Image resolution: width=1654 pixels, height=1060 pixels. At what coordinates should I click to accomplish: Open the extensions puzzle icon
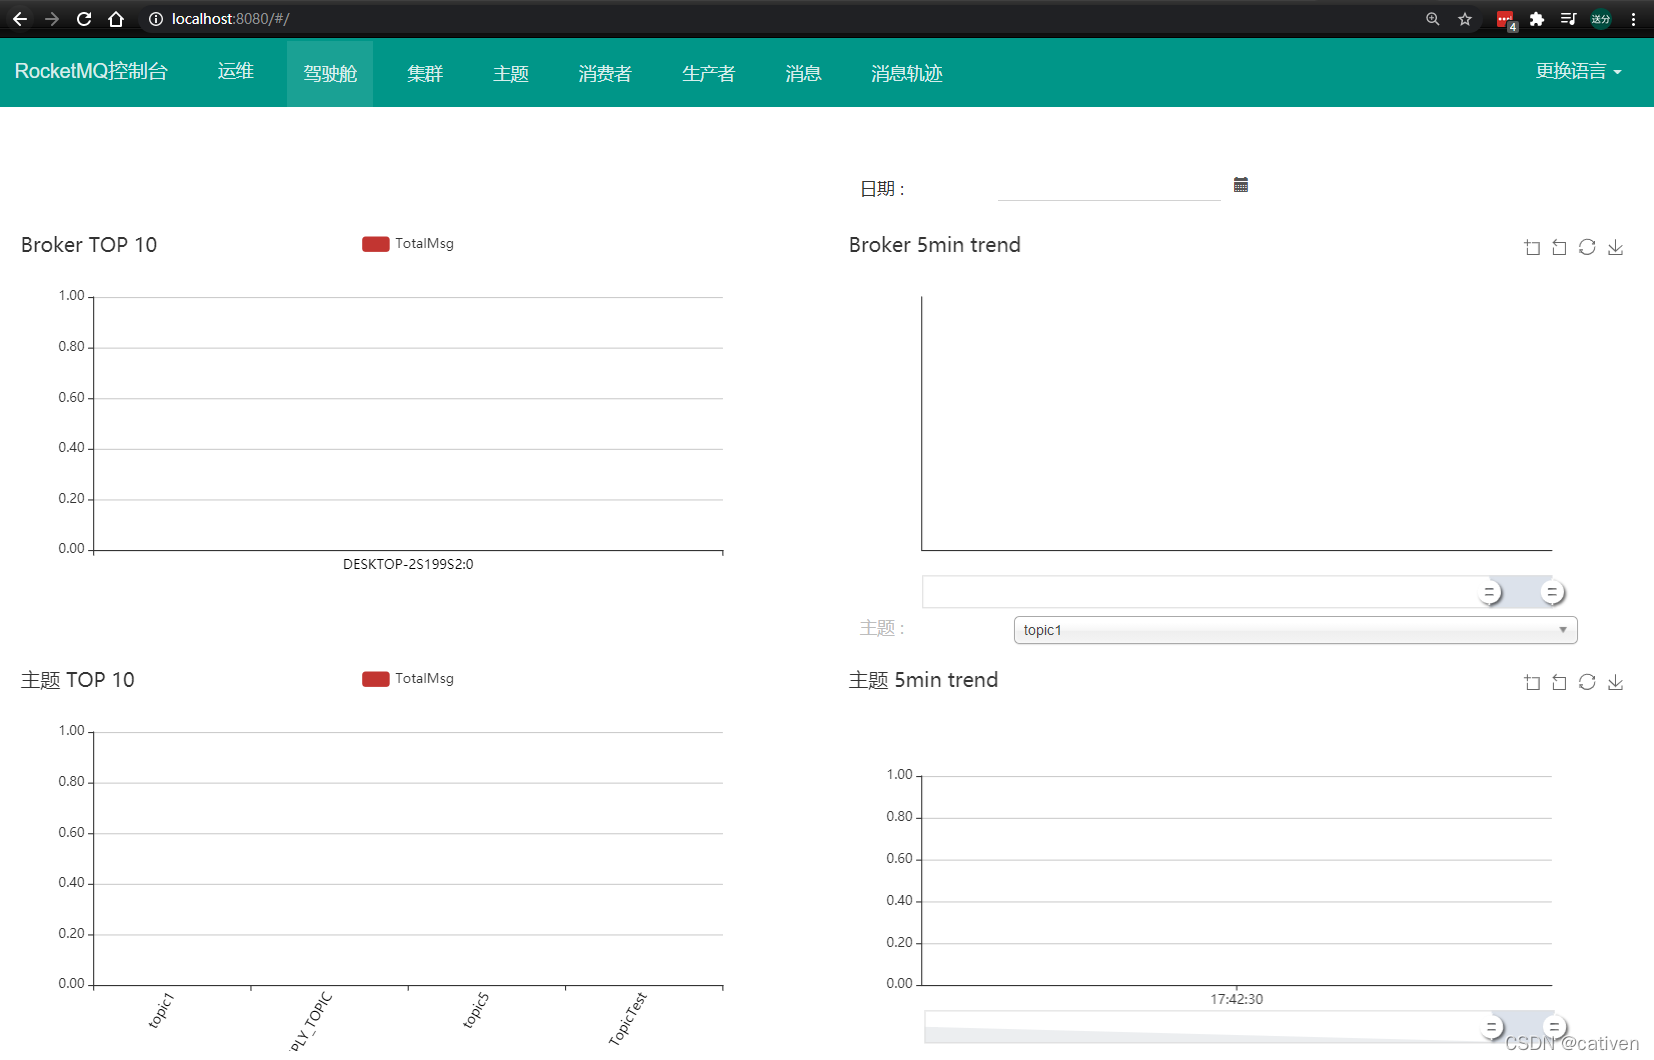[x=1537, y=19]
